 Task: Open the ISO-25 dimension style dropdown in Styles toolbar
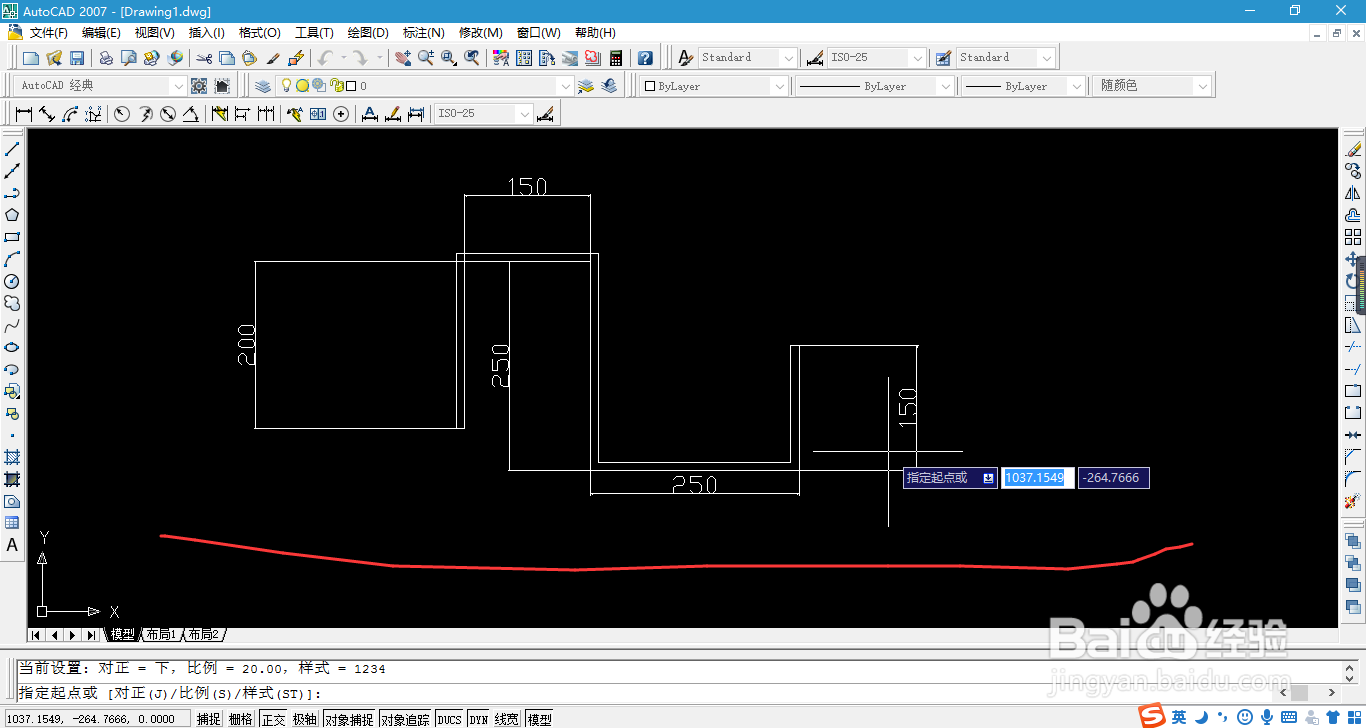tap(917, 58)
